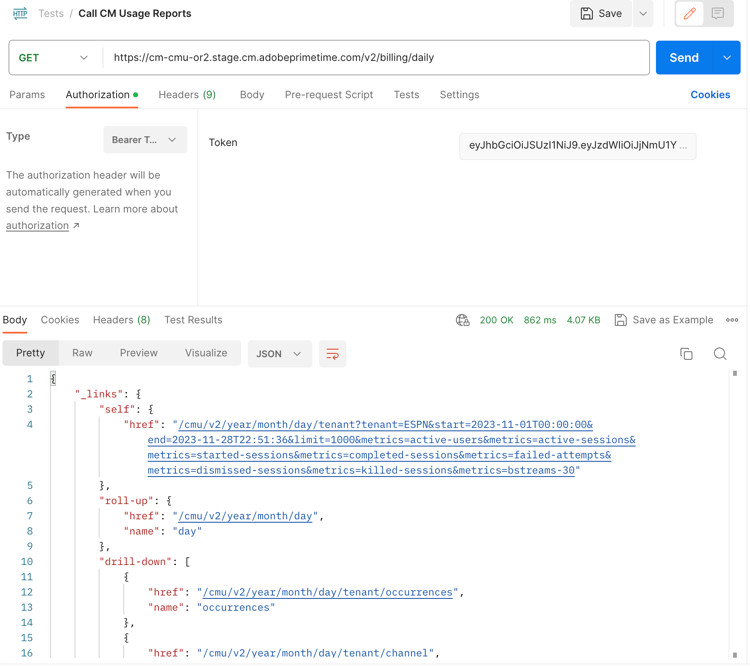Open the Send button dropdown arrow
The height and width of the screenshot is (667, 750).
(x=727, y=58)
